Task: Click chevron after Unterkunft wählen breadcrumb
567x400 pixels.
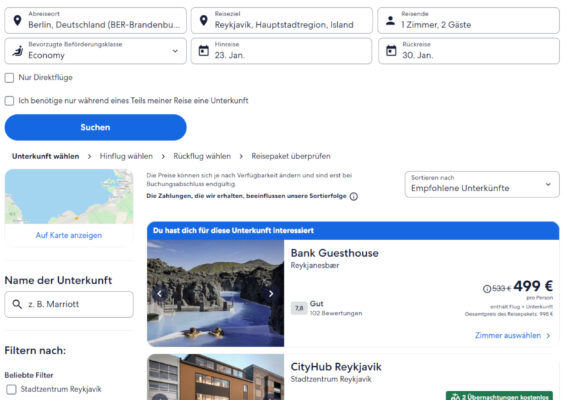Action: (89, 156)
